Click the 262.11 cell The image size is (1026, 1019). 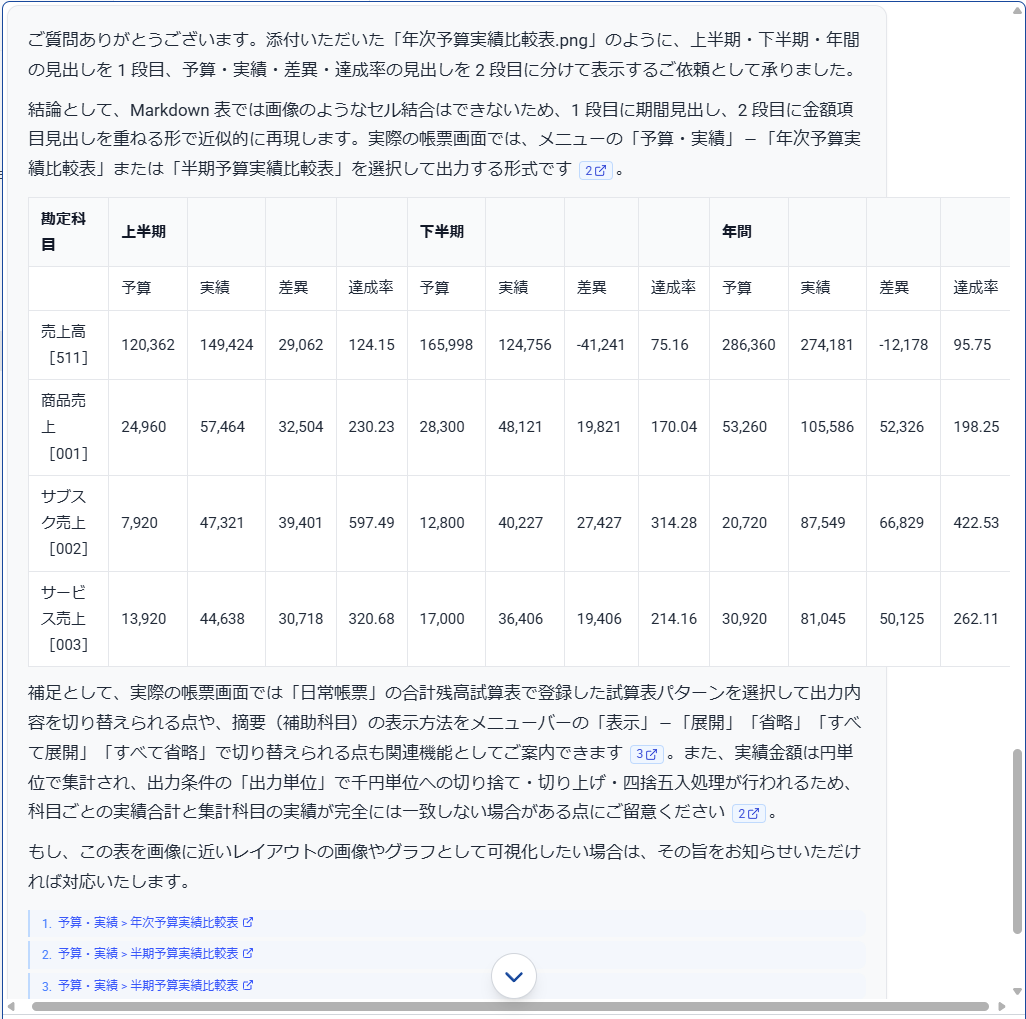click(x=975, y=619)
